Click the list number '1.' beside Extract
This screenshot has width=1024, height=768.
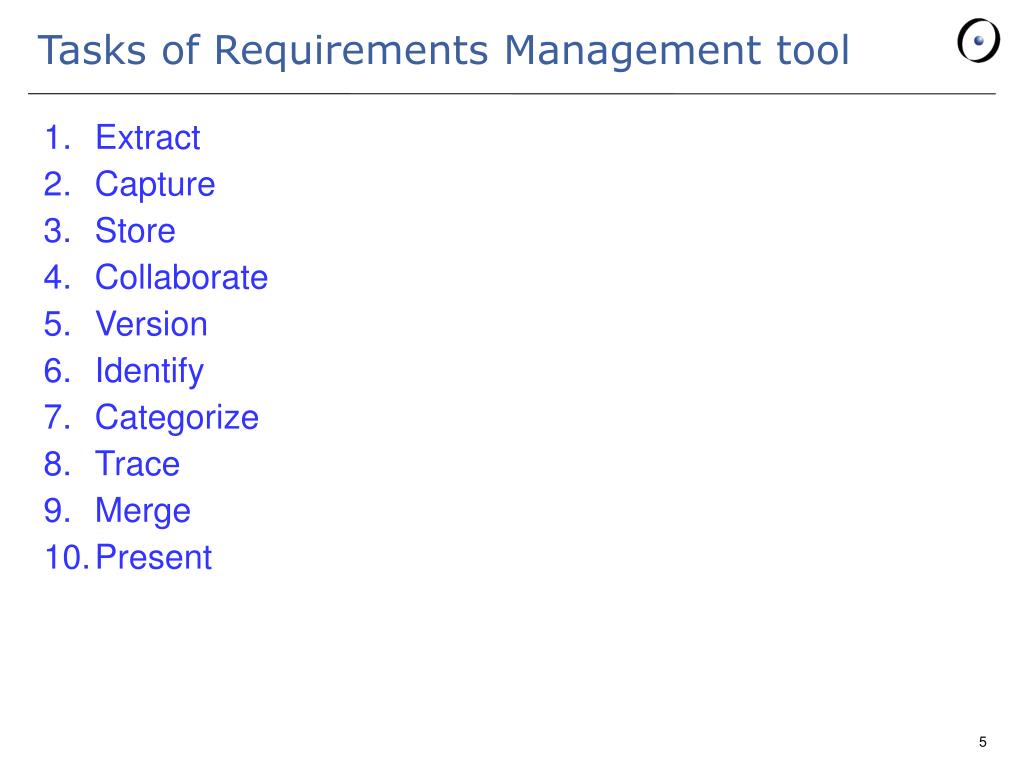pyautogui.click(x=57, y=138)
